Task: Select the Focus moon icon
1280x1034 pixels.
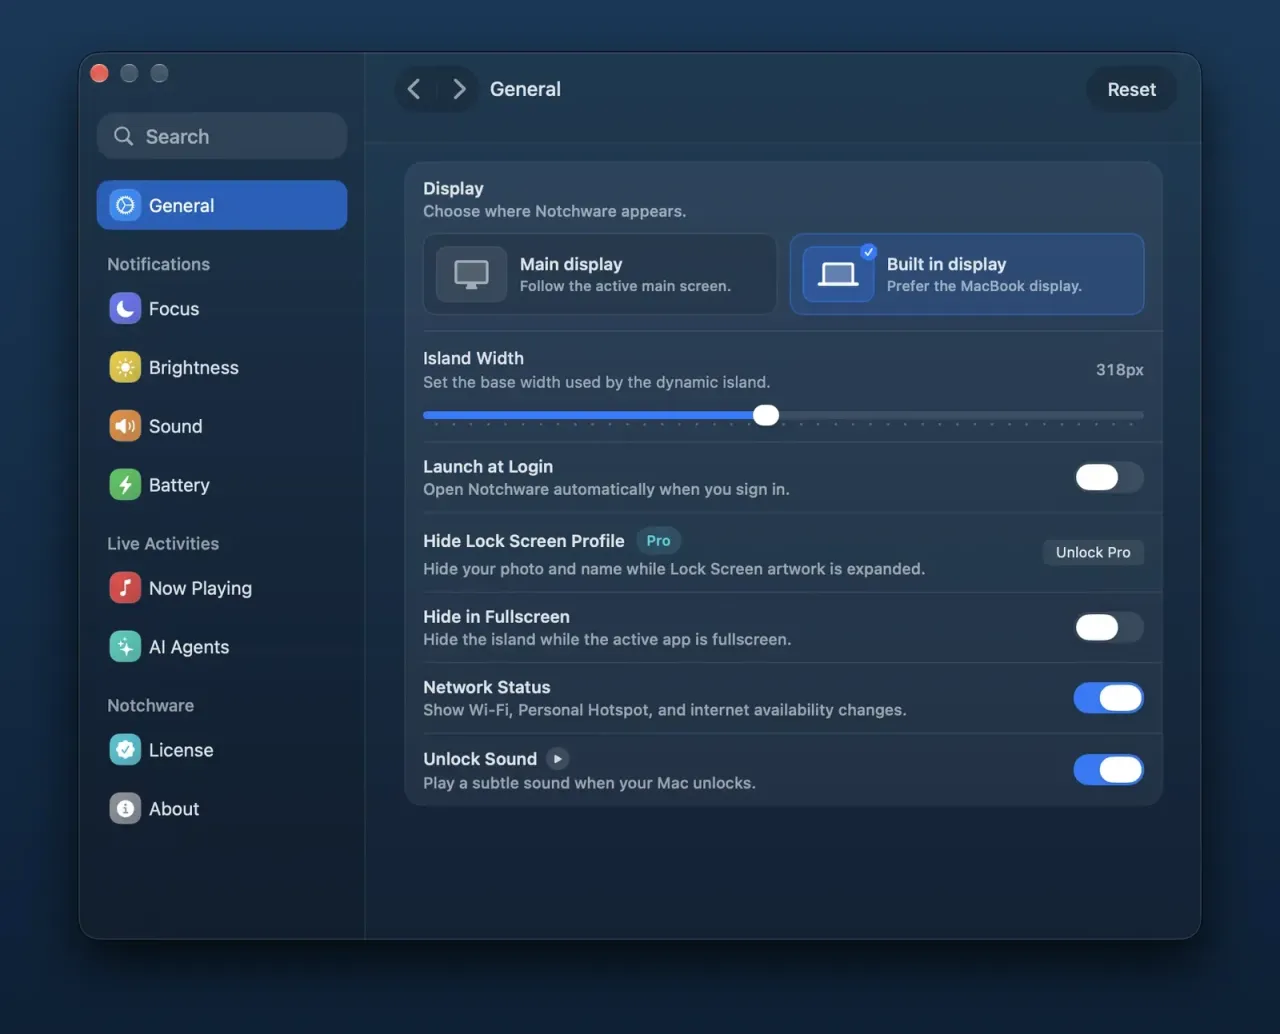Action: 125,309
